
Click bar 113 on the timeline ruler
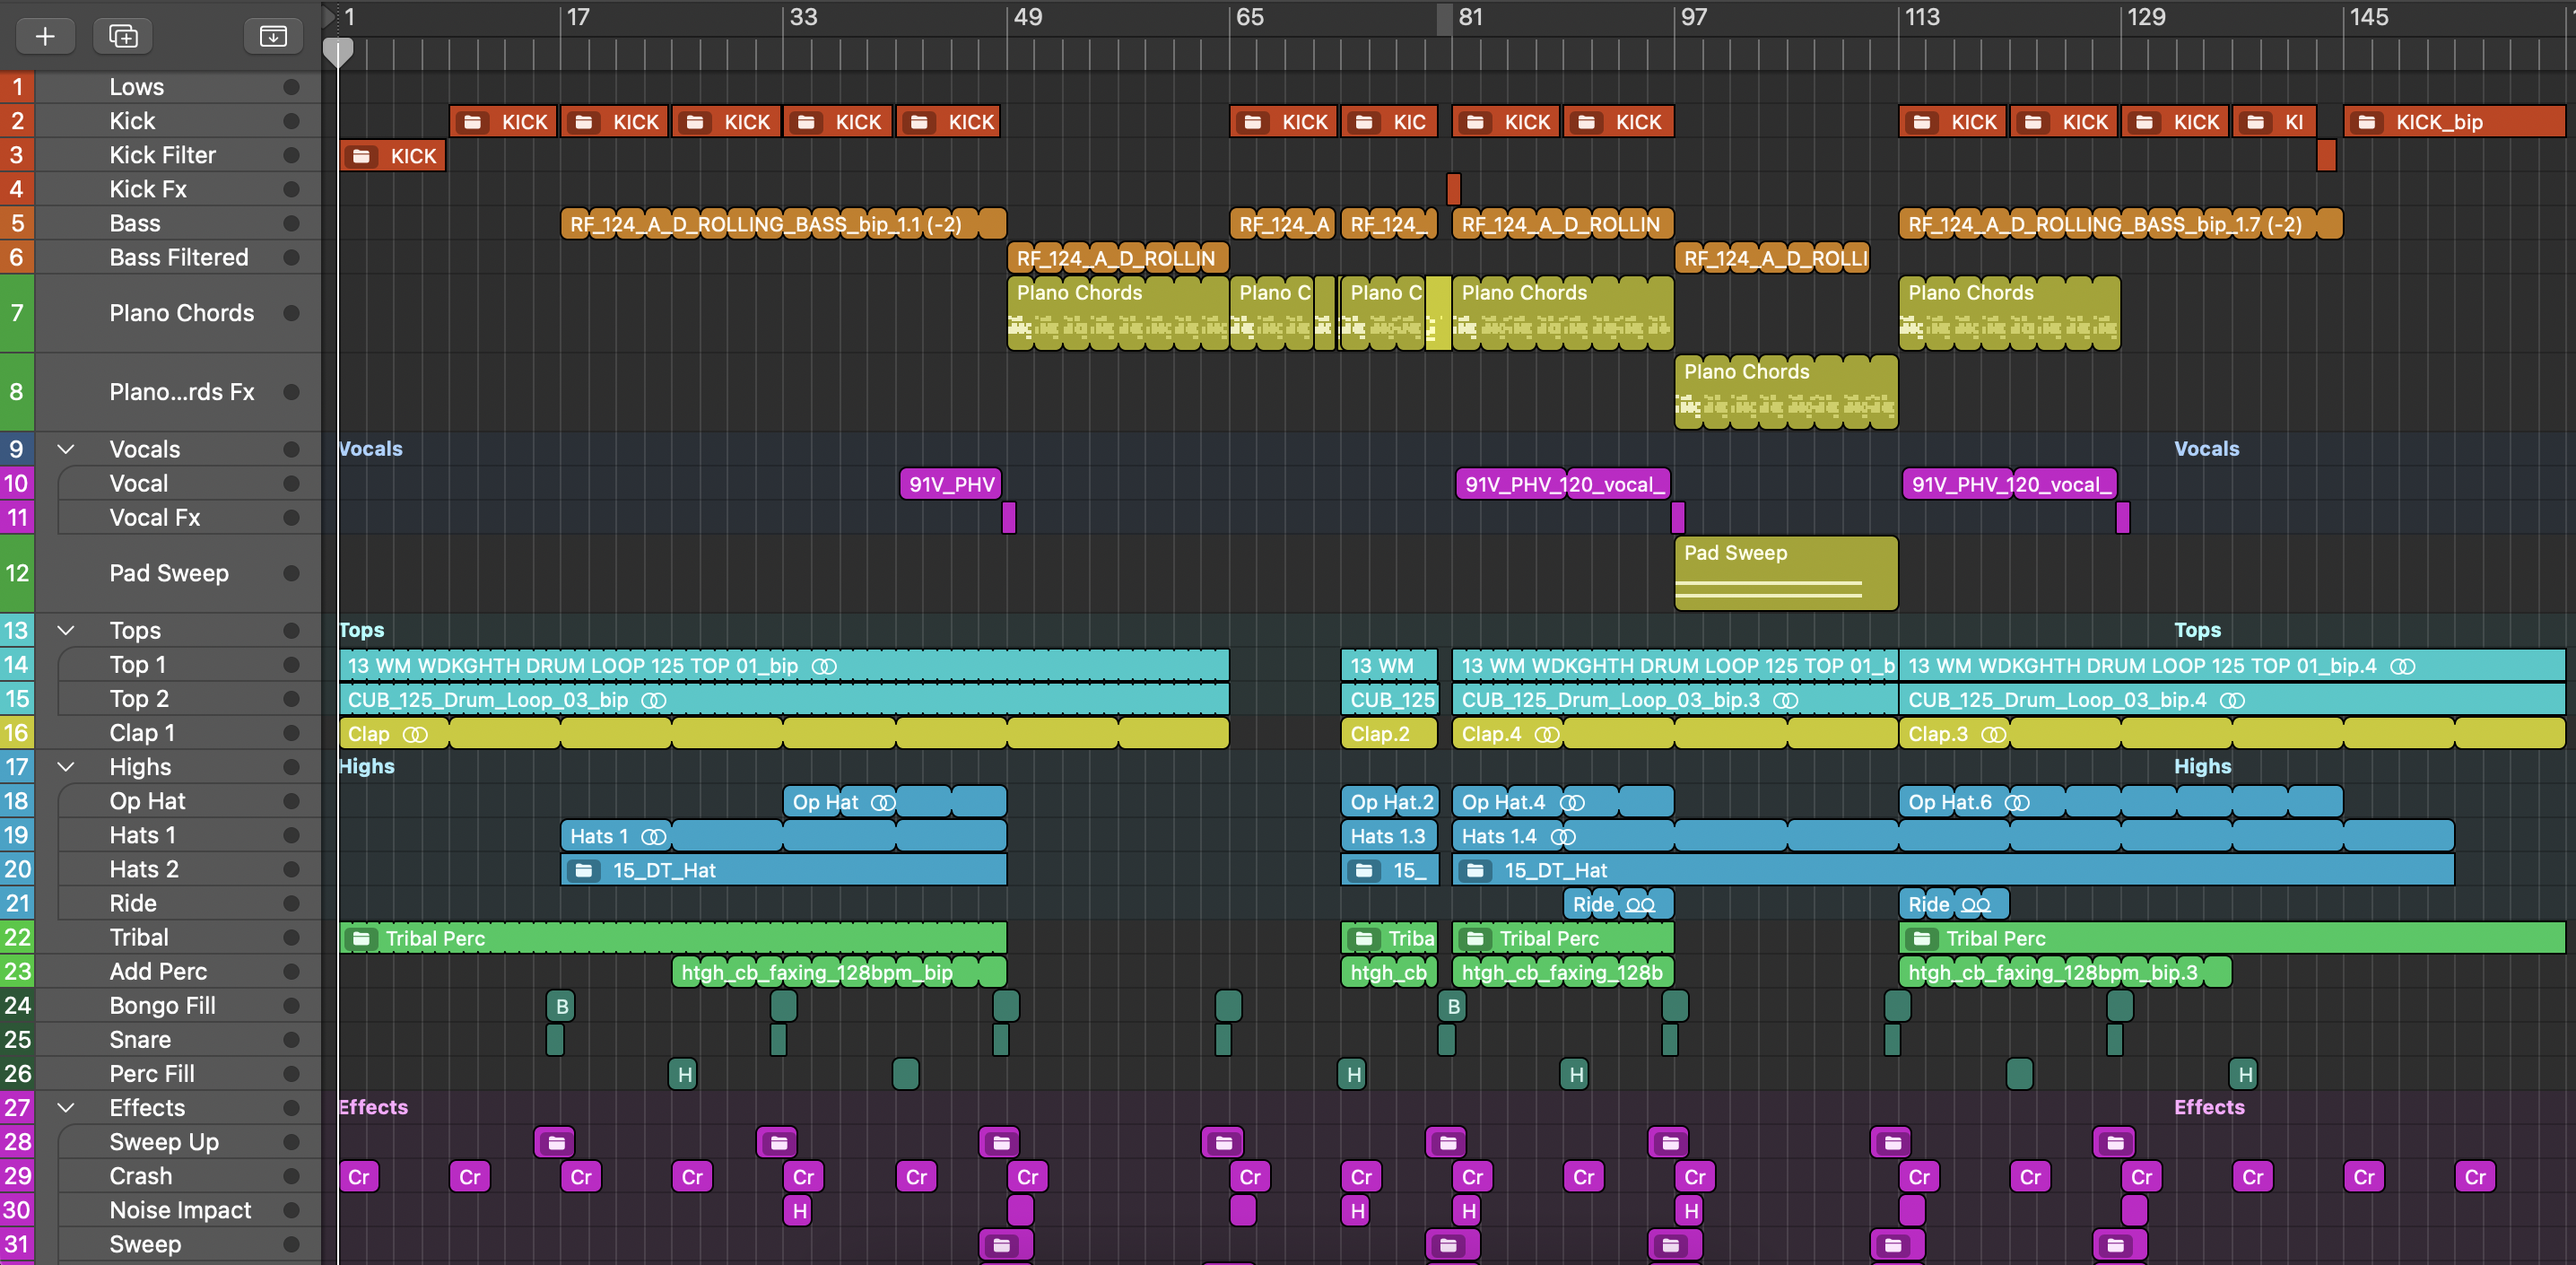(1920, 17)
